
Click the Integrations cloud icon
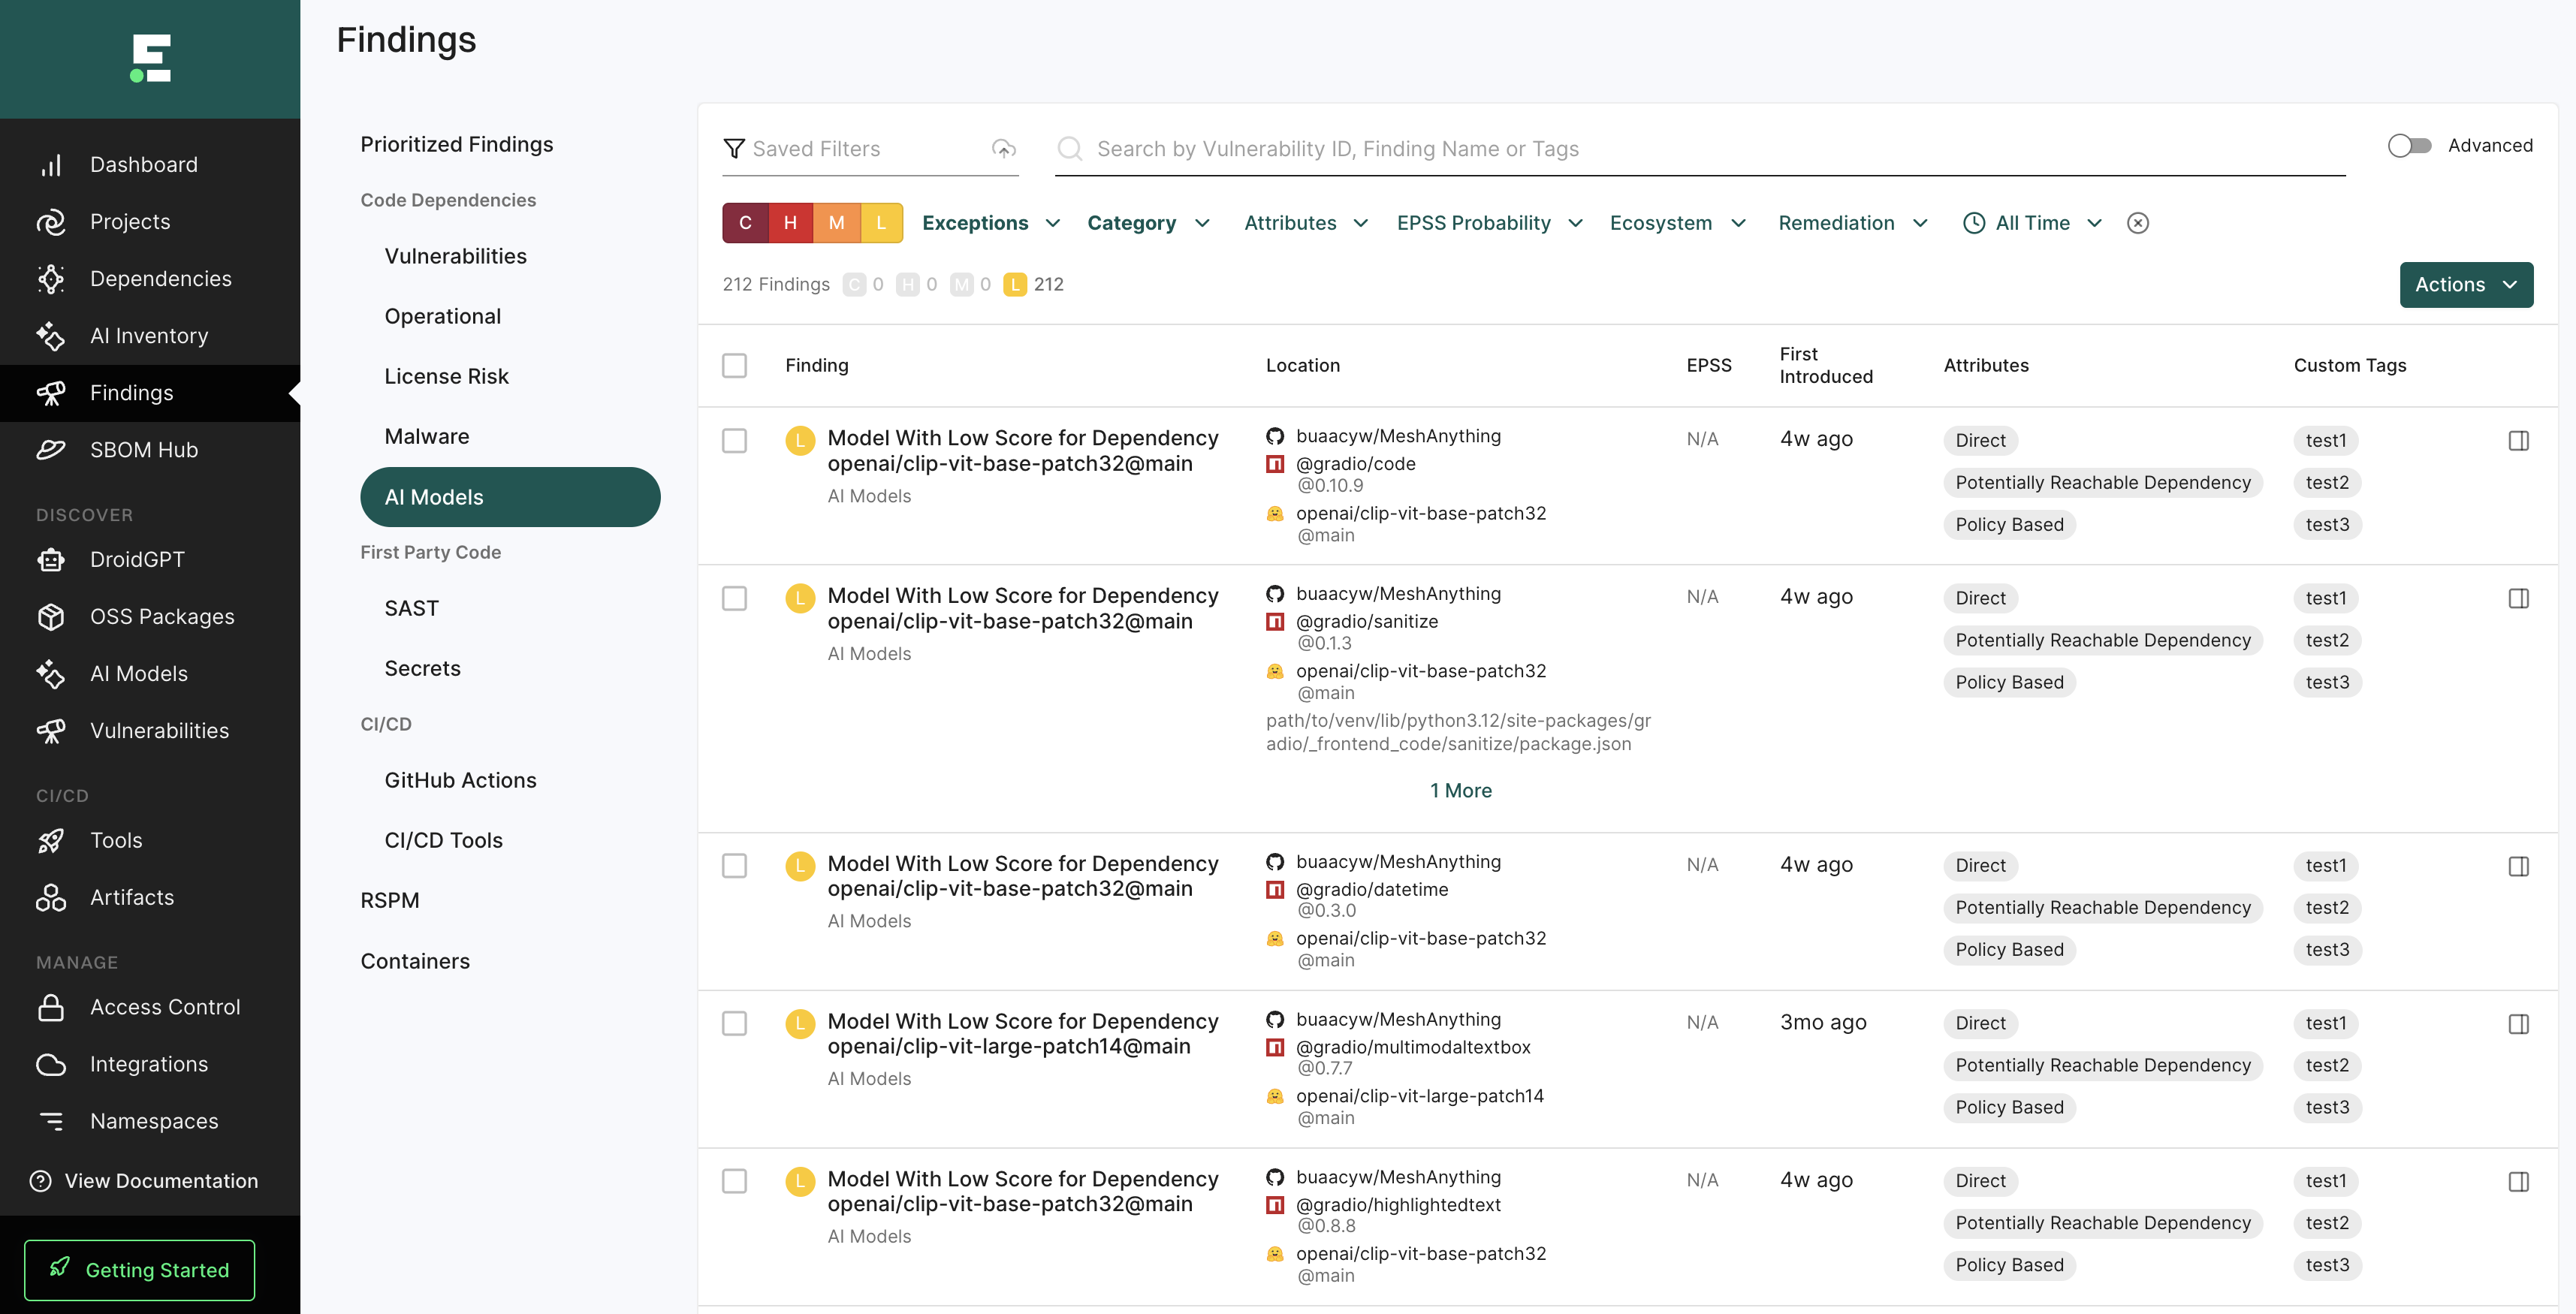point(51,1065)
